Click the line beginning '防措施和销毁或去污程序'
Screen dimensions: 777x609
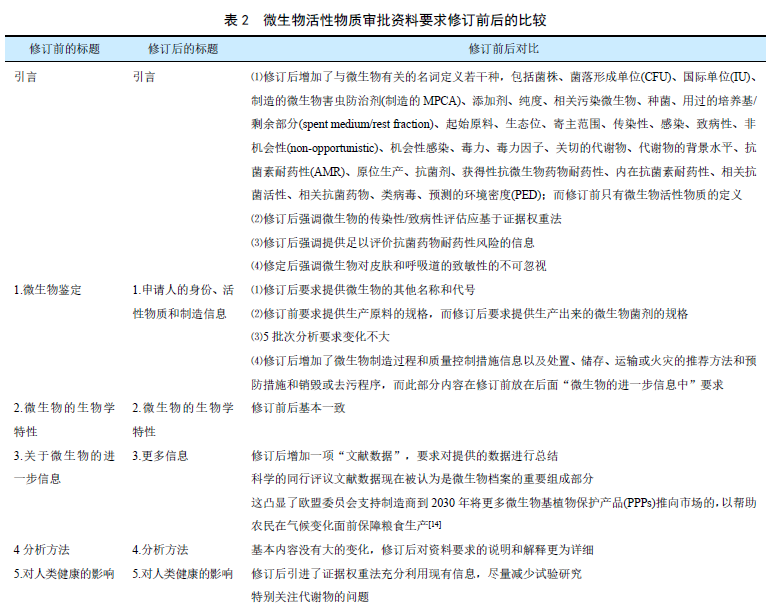point(487,385)
